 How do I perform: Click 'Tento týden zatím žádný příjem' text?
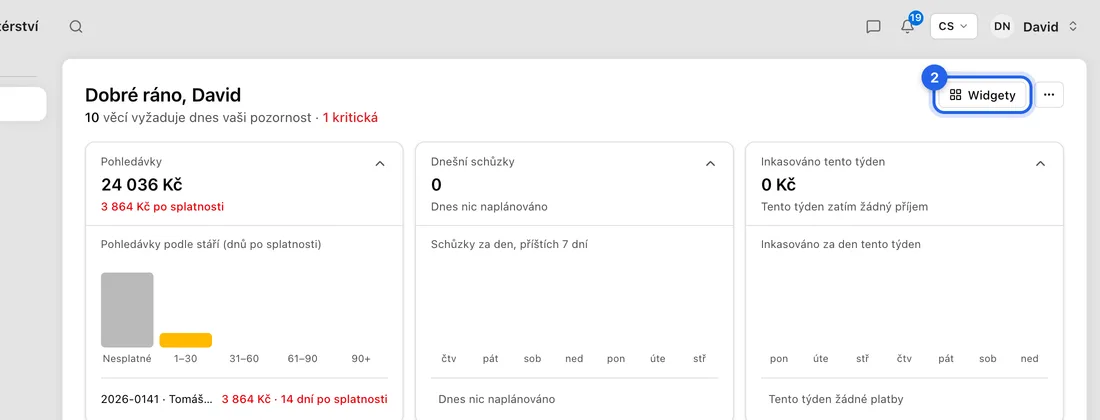pos(845,207)
